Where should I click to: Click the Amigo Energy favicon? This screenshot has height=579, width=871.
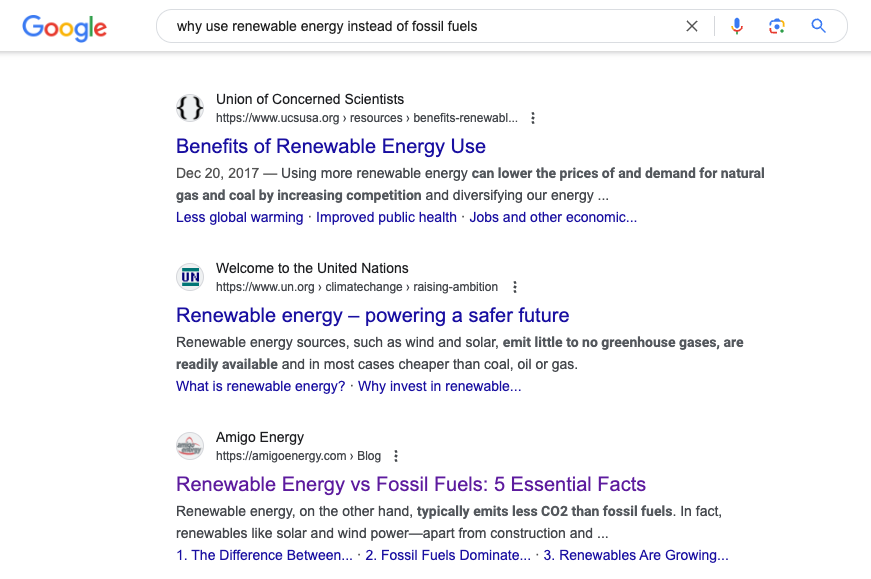pos(190,446)
